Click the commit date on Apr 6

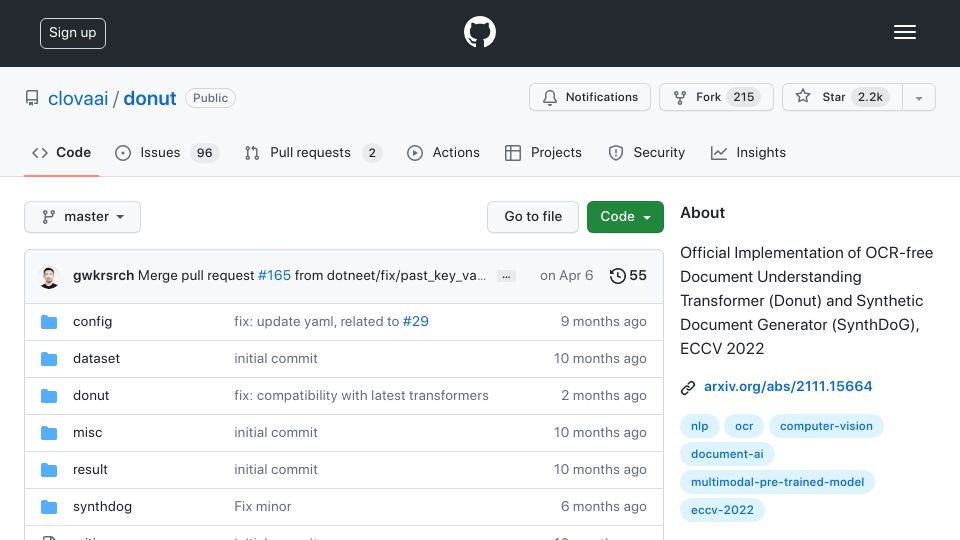pos(566,276)
